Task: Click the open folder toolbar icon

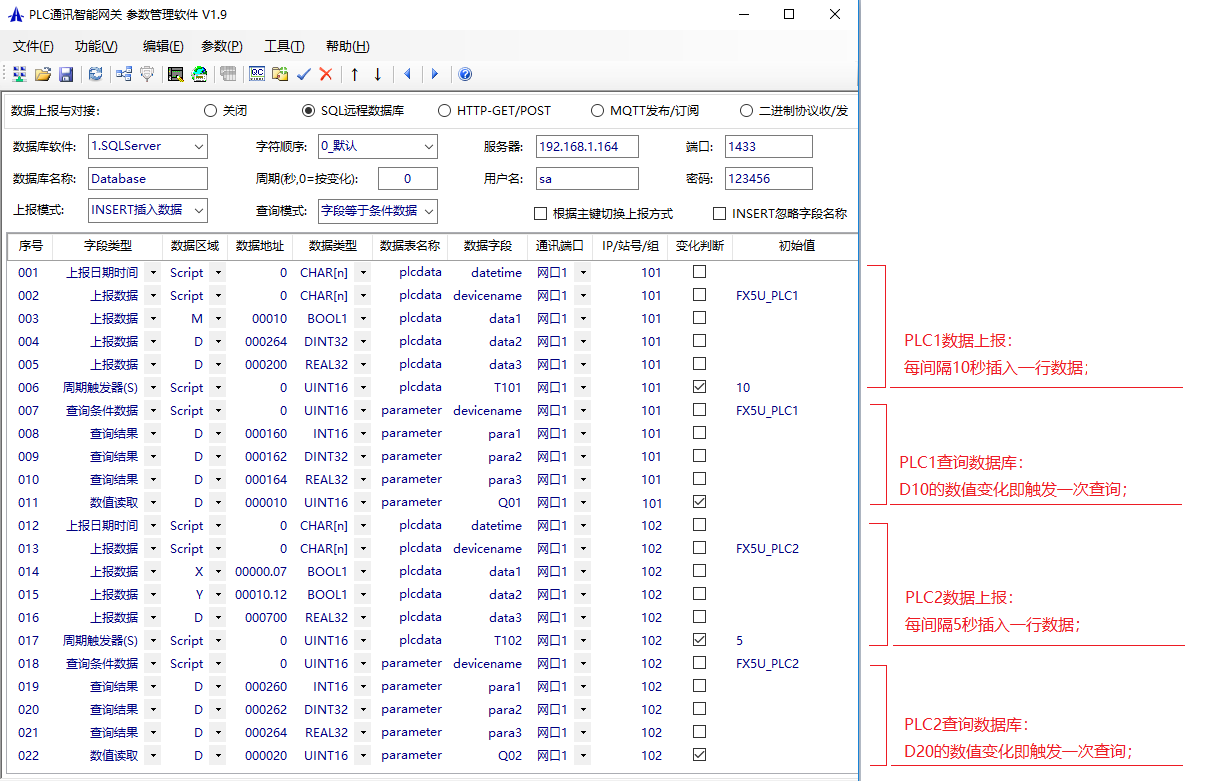Action: click(43, 74)
